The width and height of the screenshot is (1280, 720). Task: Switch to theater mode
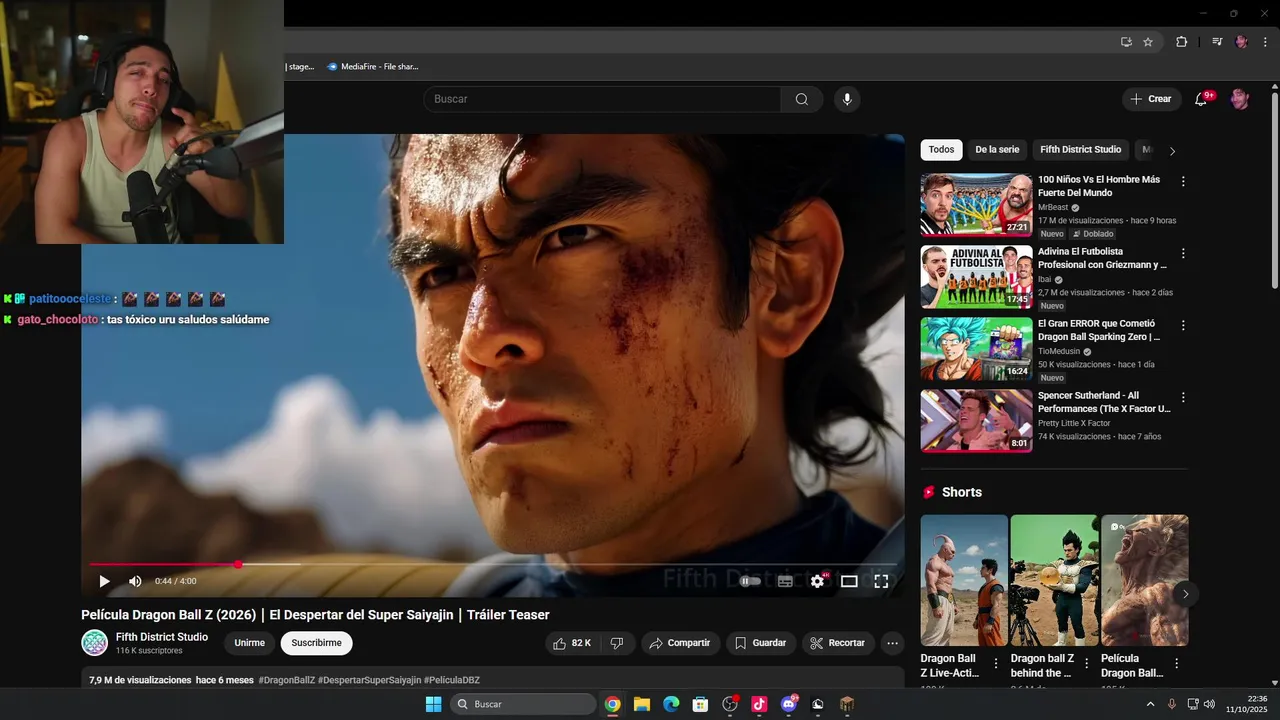pyautogui.click(x=849, y=581)
